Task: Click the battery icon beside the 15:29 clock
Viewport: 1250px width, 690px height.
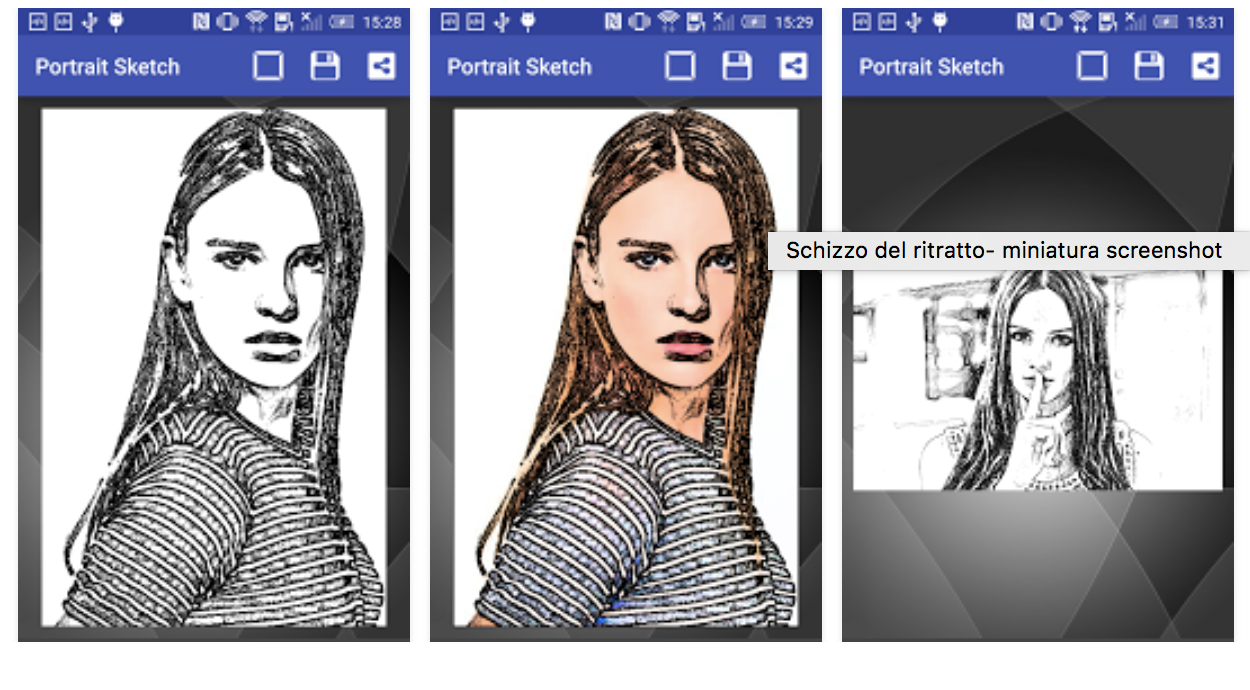Action: (x=753, y=22)
